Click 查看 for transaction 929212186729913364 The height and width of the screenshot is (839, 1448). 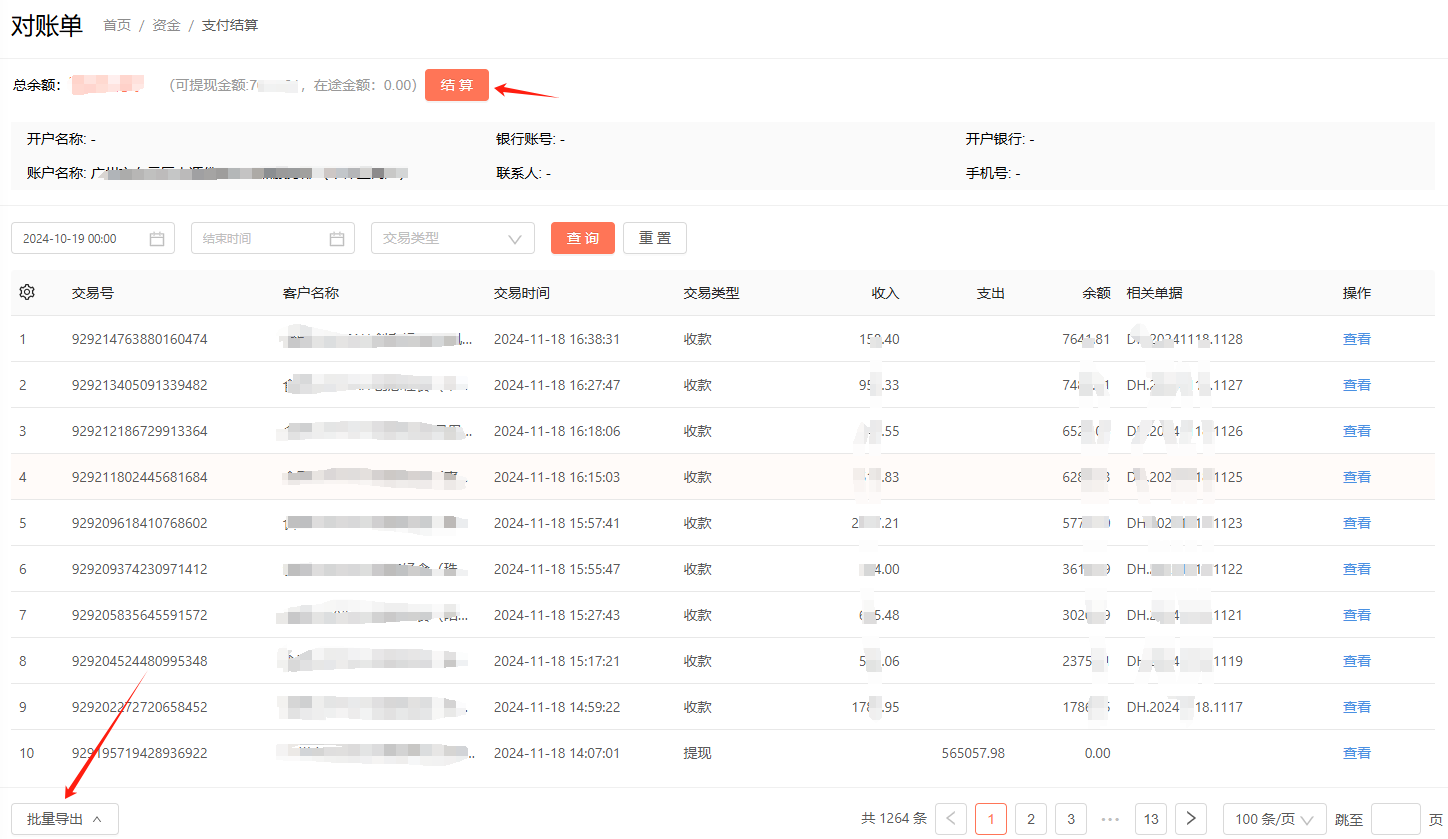pos(1357,431)
